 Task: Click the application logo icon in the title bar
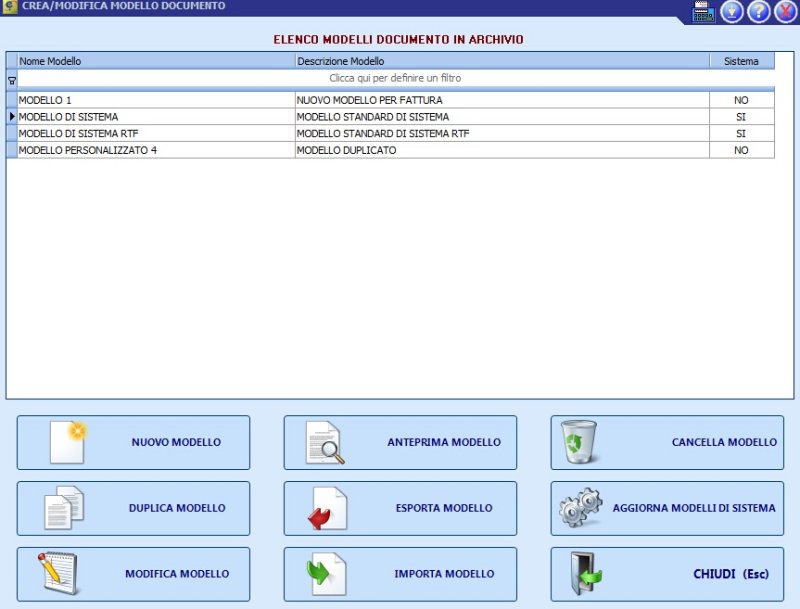(x=10, y=7)
